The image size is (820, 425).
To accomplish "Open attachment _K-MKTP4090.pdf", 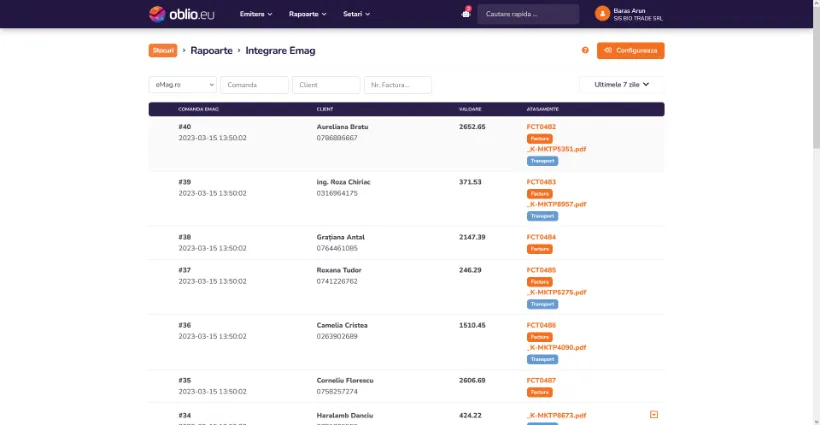I will coord(556,348).
